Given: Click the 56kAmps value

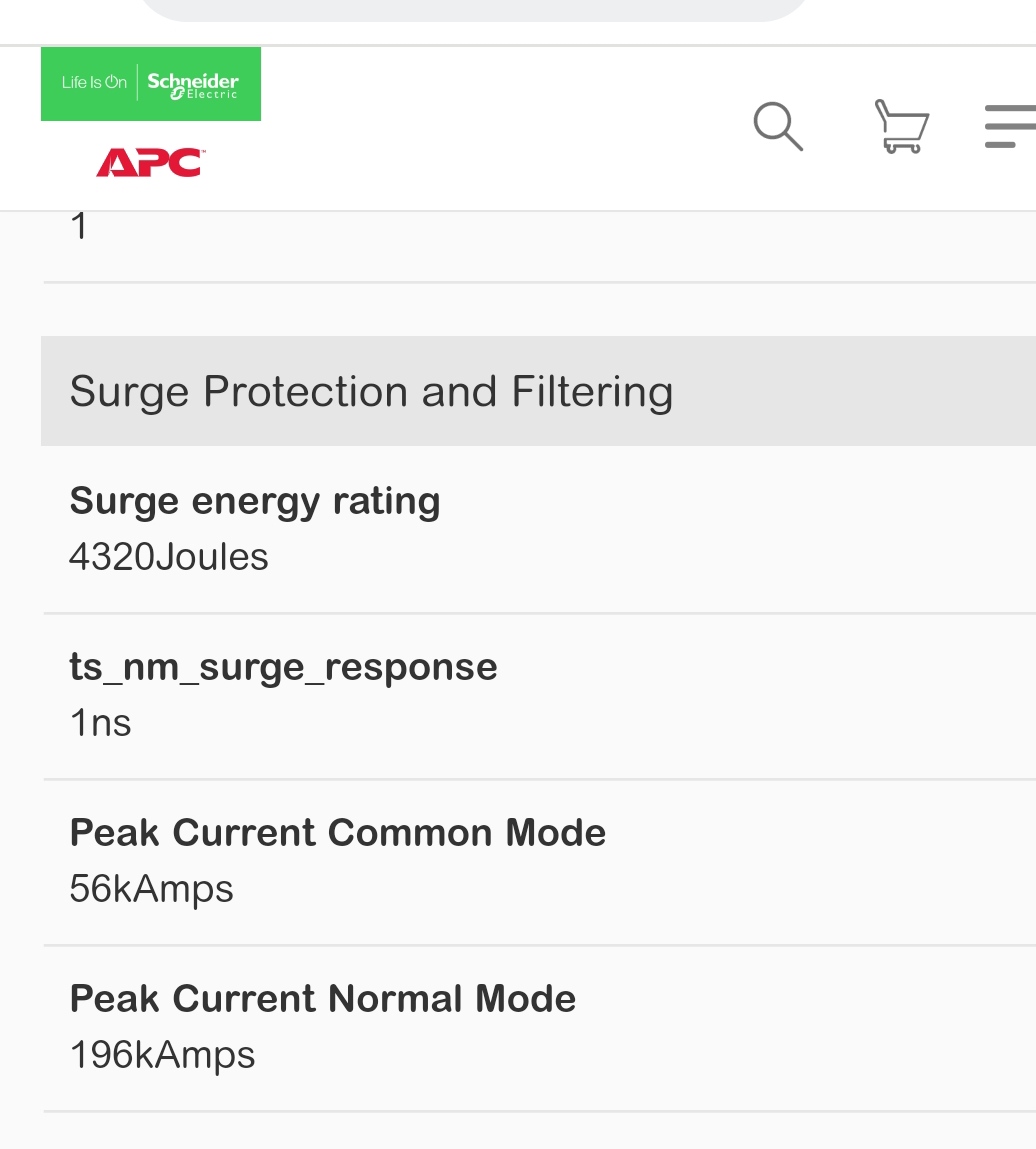Looking at the screenshot, I should (152, 889).
